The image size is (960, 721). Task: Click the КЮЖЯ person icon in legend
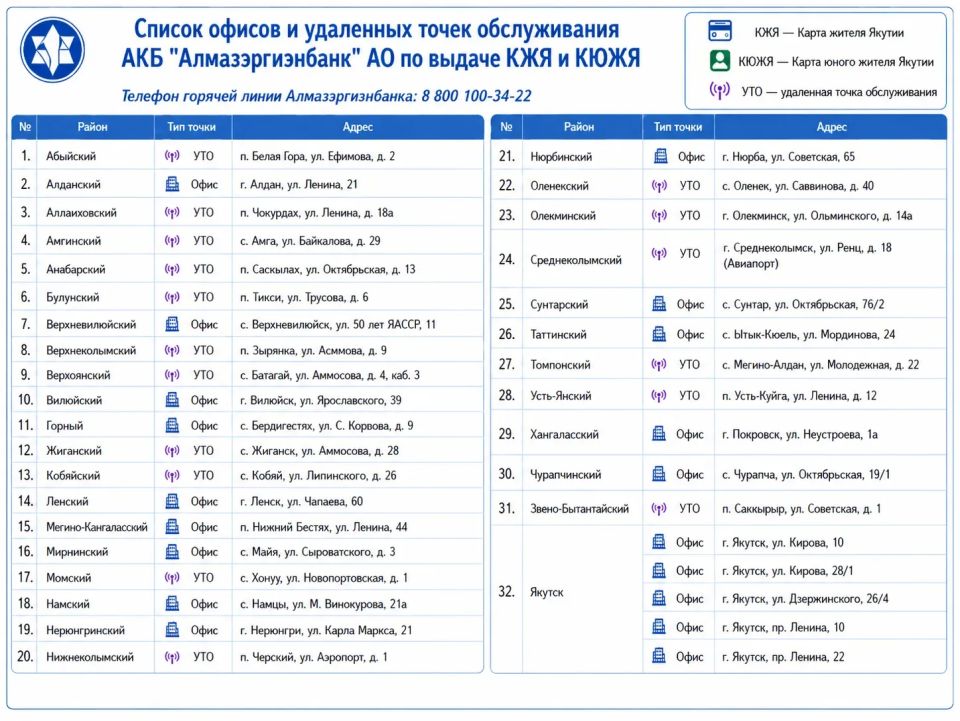[x=720, y=60]
